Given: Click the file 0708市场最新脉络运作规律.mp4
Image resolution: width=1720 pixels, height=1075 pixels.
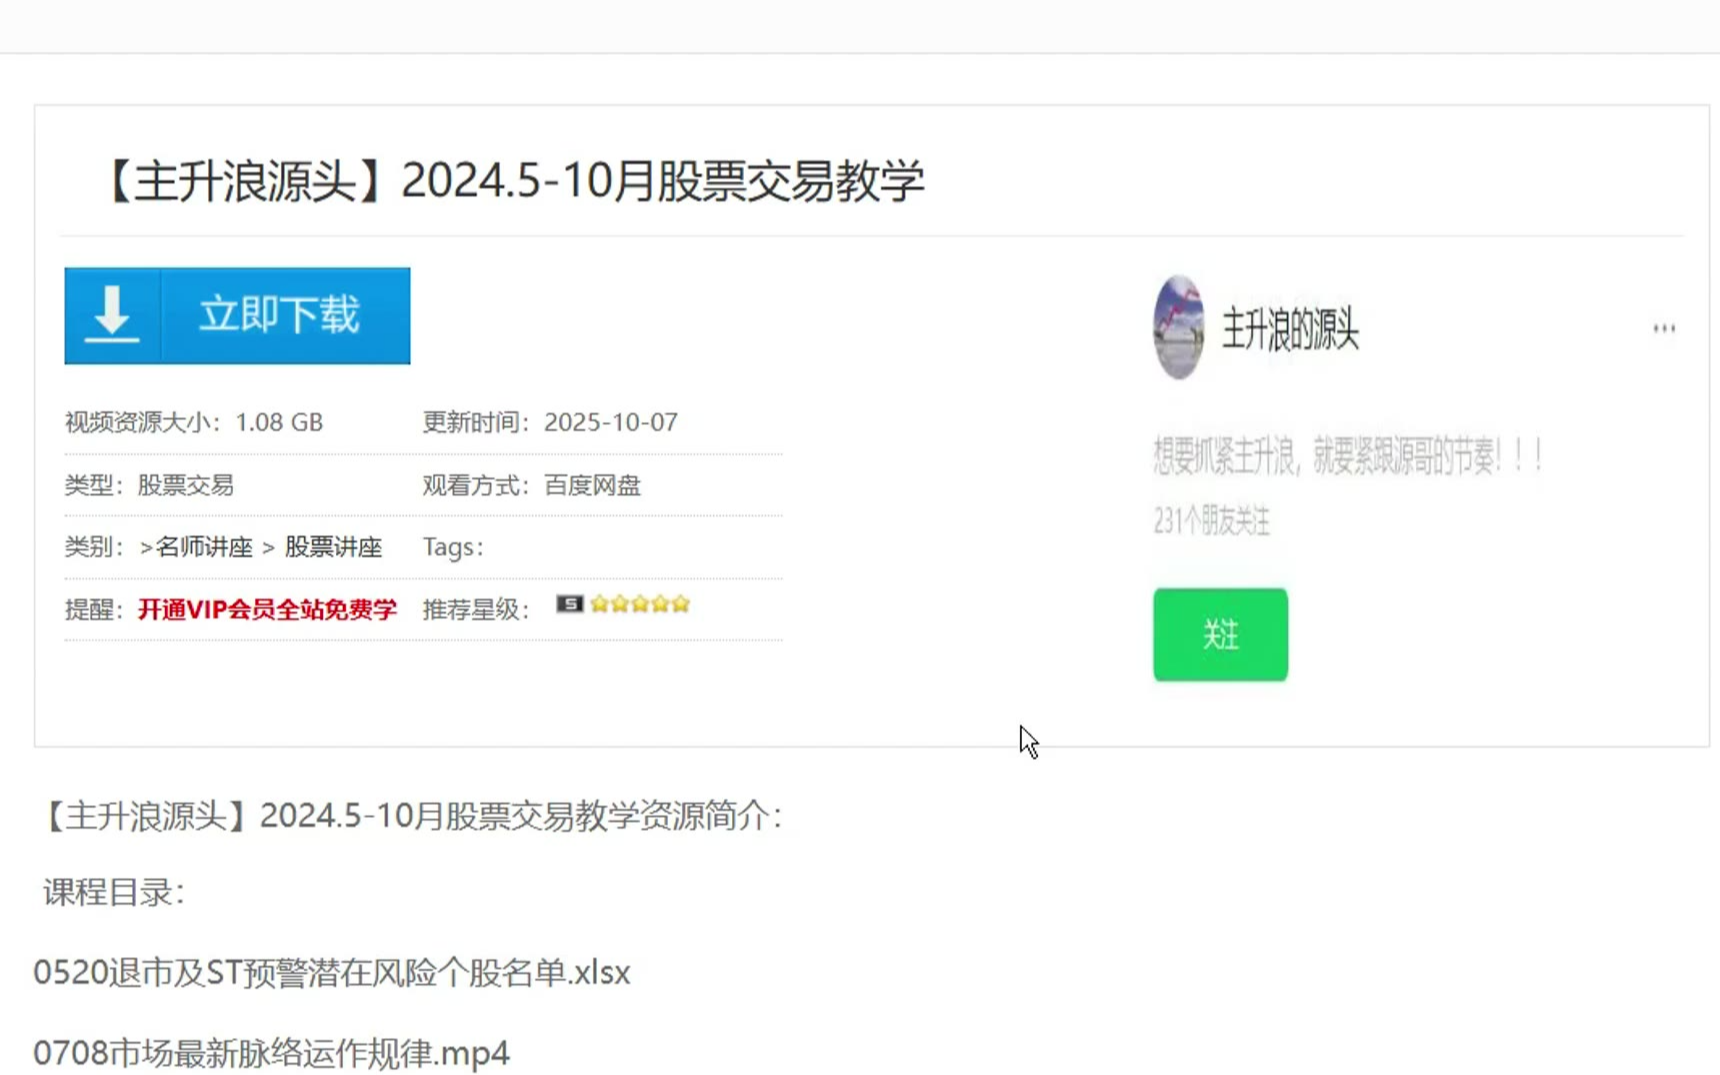Looking at the screenshot, I should click(x=271, y=1053).
